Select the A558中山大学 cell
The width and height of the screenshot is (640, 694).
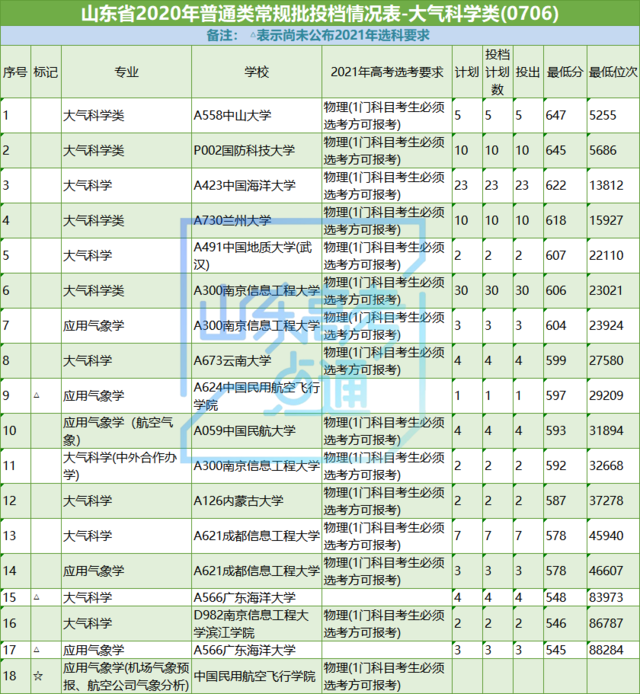pos(256,116)
